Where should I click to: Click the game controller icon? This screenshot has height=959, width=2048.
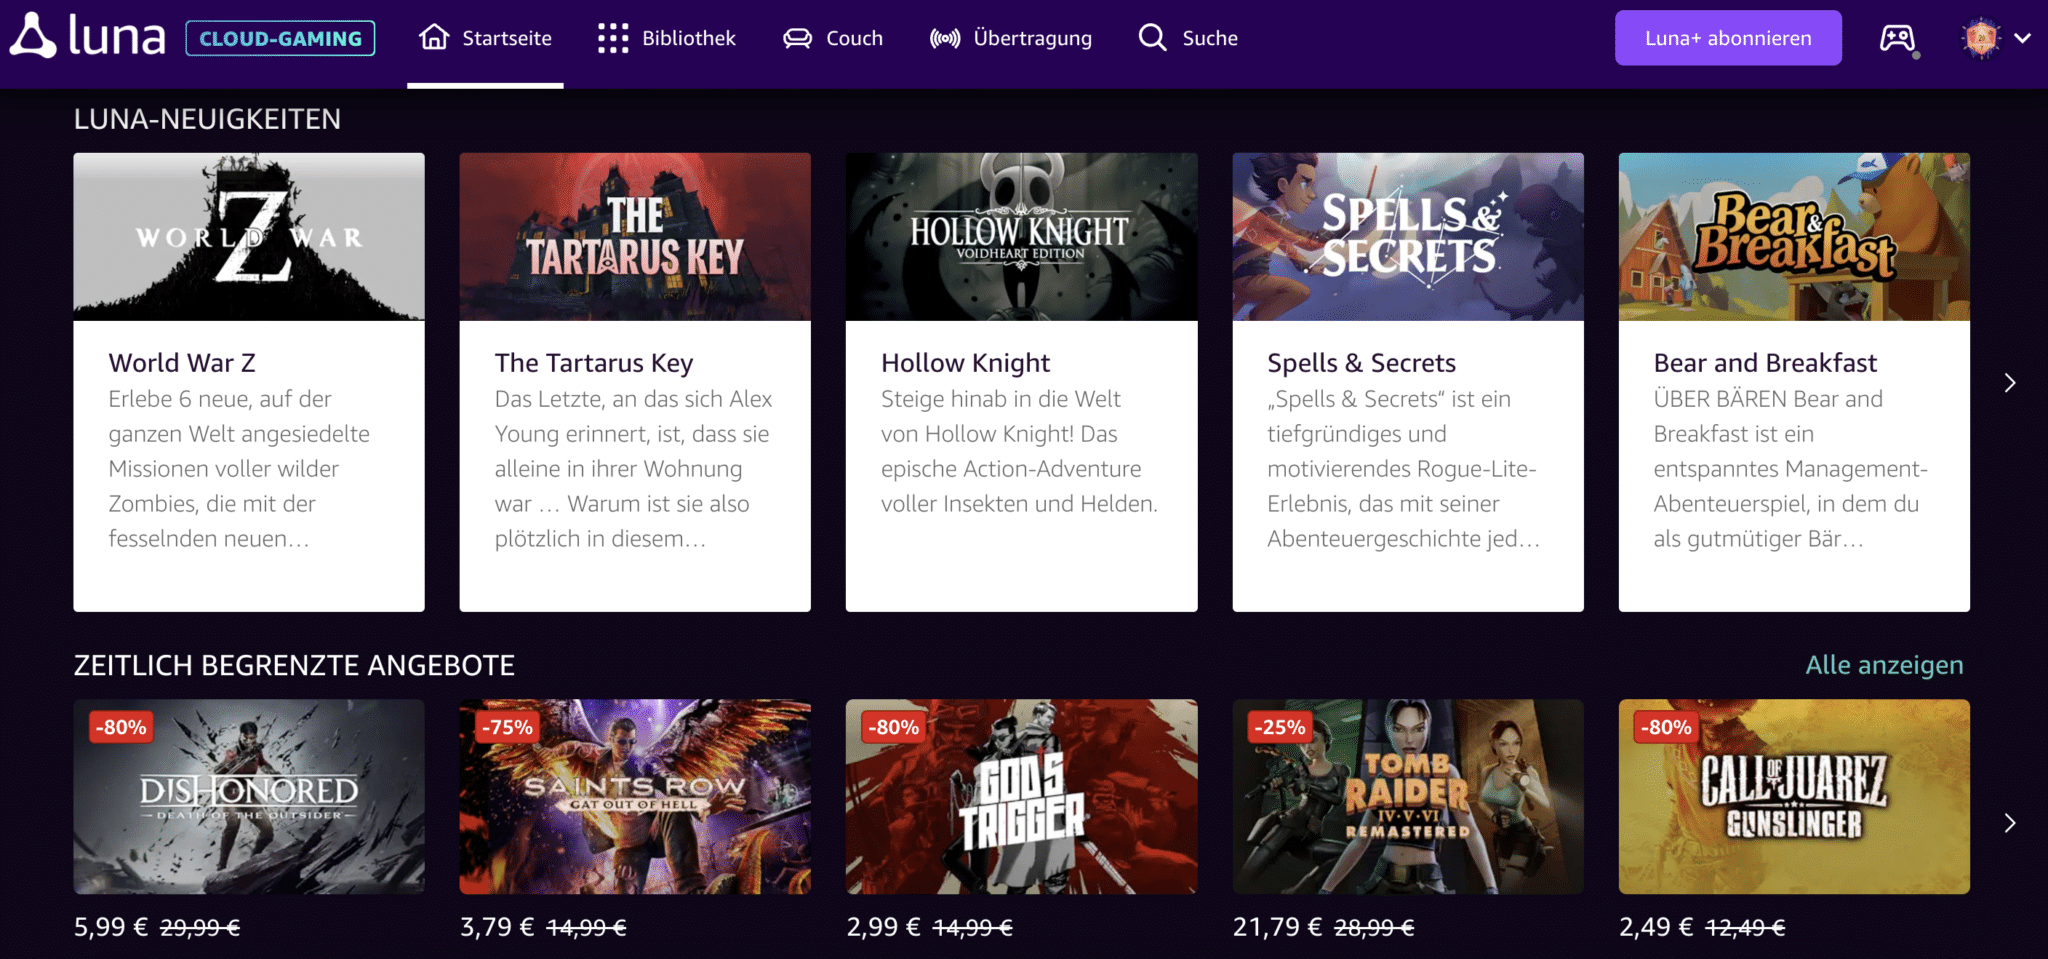point(1897,38)
